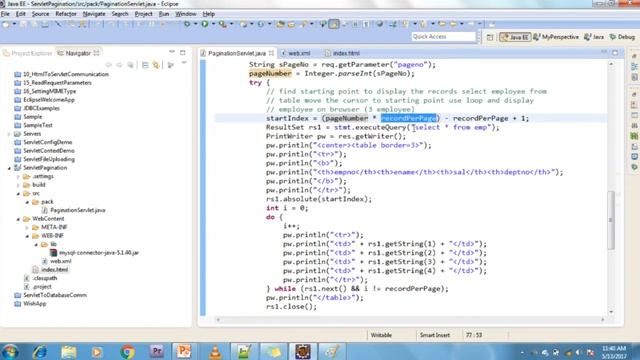Screen dimensions: 640x360
Task: Collapse the WebContent folder
Action: (x=18, y=219)
